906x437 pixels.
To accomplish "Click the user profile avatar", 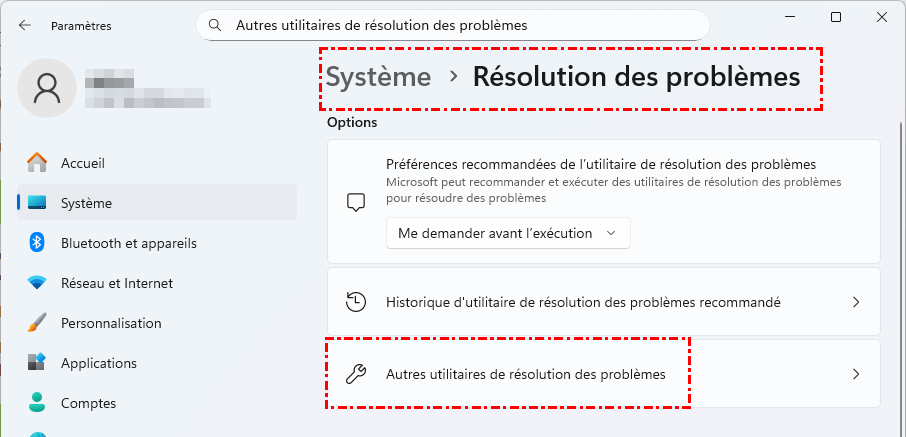I will [47, 87].
